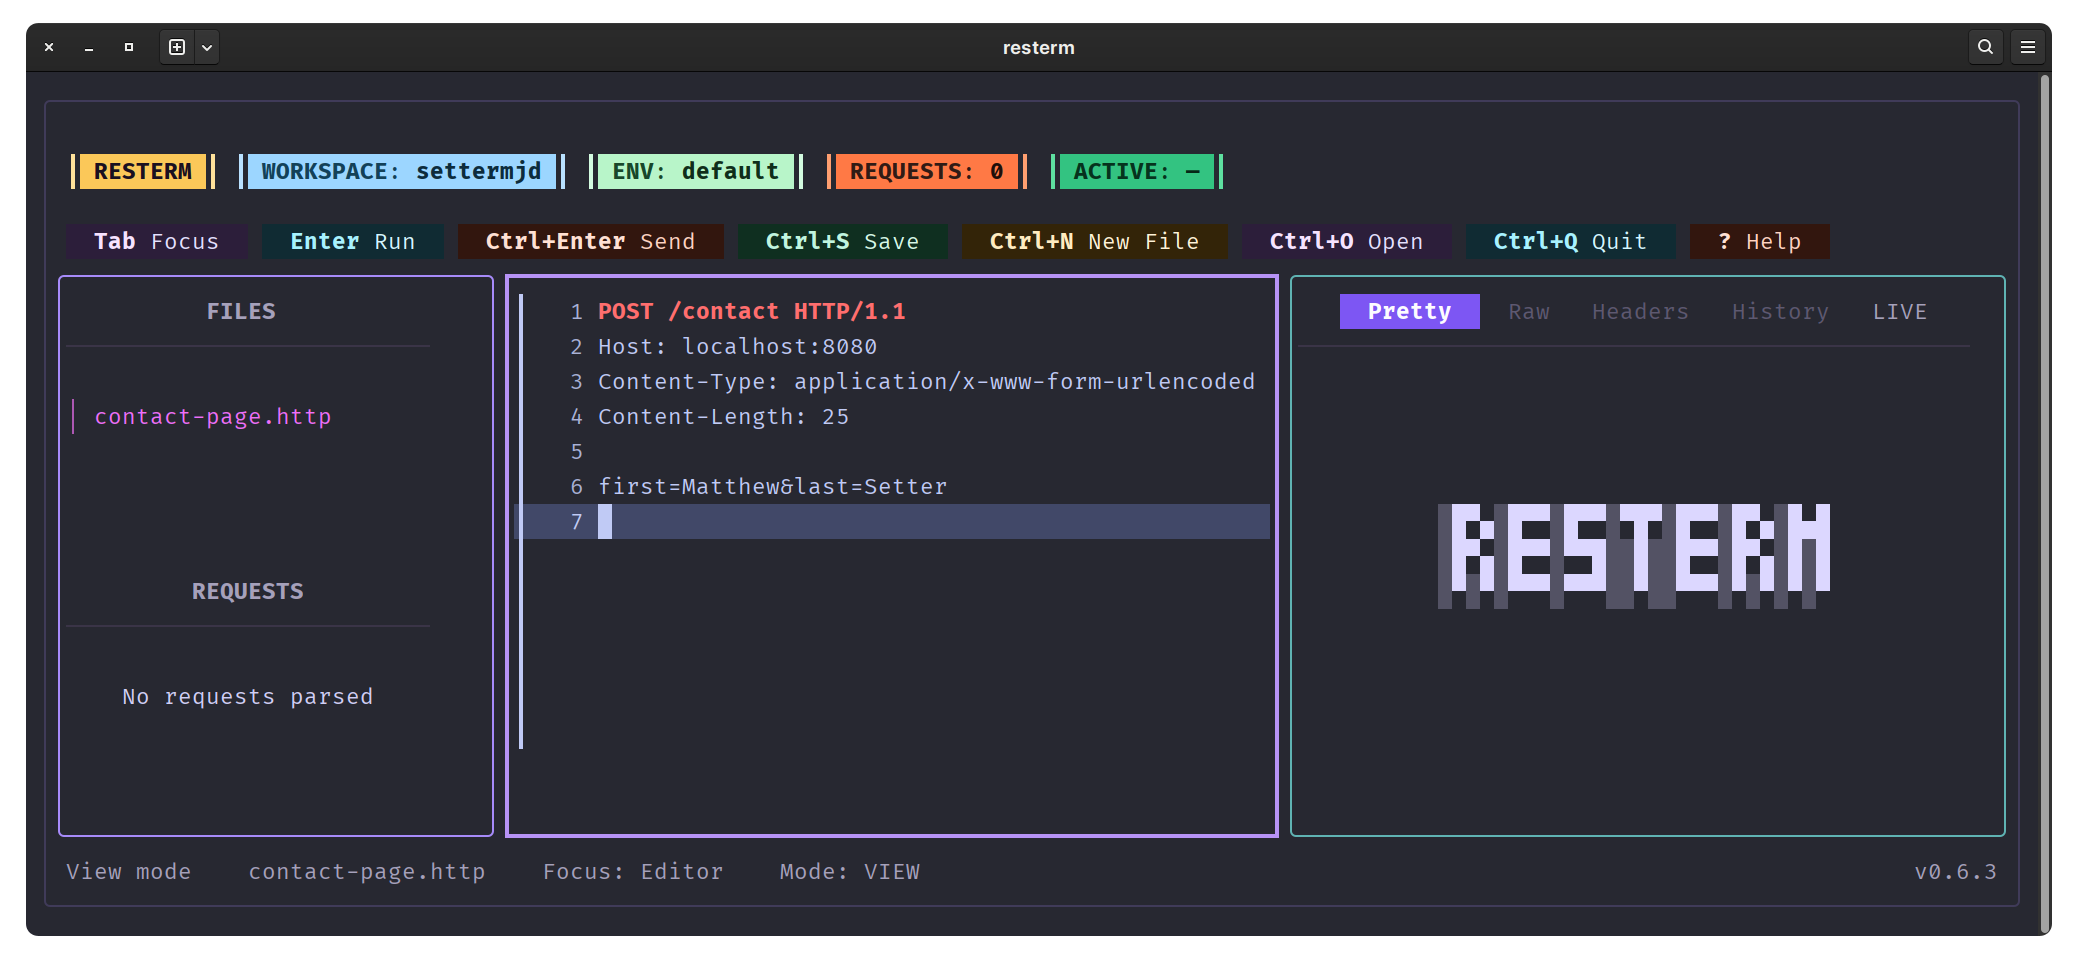Select the Pretty tab
Image resolution: width=2078 pixels, height=965 pixels.
click(x=1409, y=312)
